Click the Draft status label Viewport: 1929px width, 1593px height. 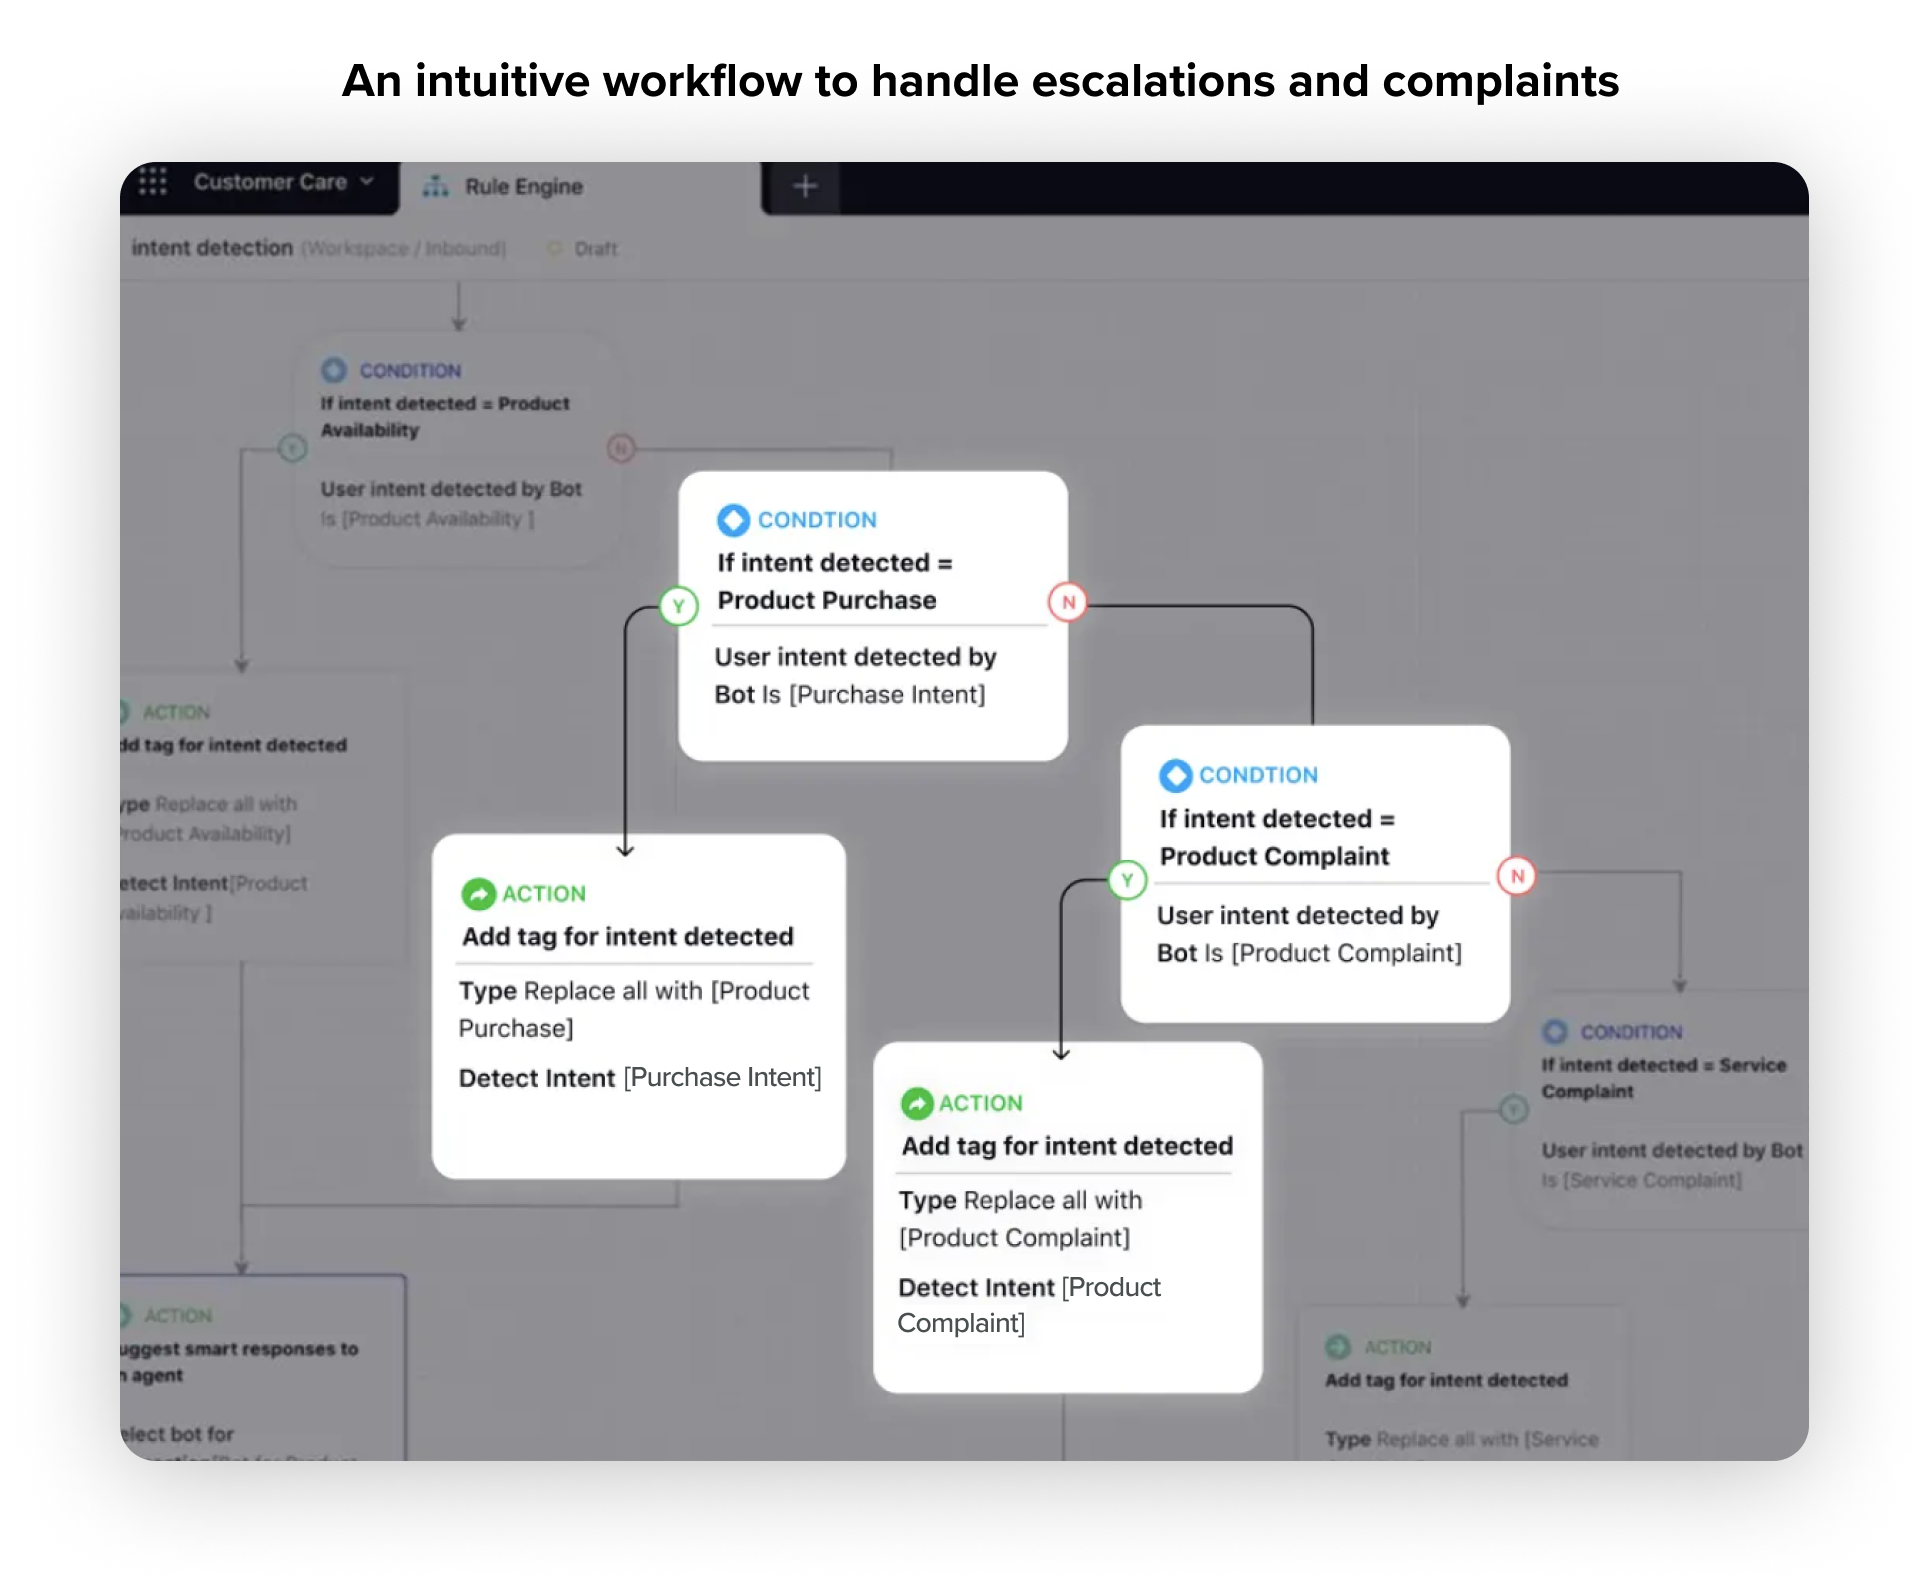click(595, 249)
